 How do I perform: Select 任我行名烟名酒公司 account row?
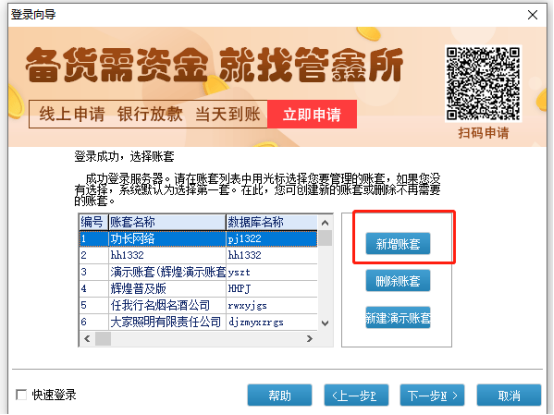point(198,305)
